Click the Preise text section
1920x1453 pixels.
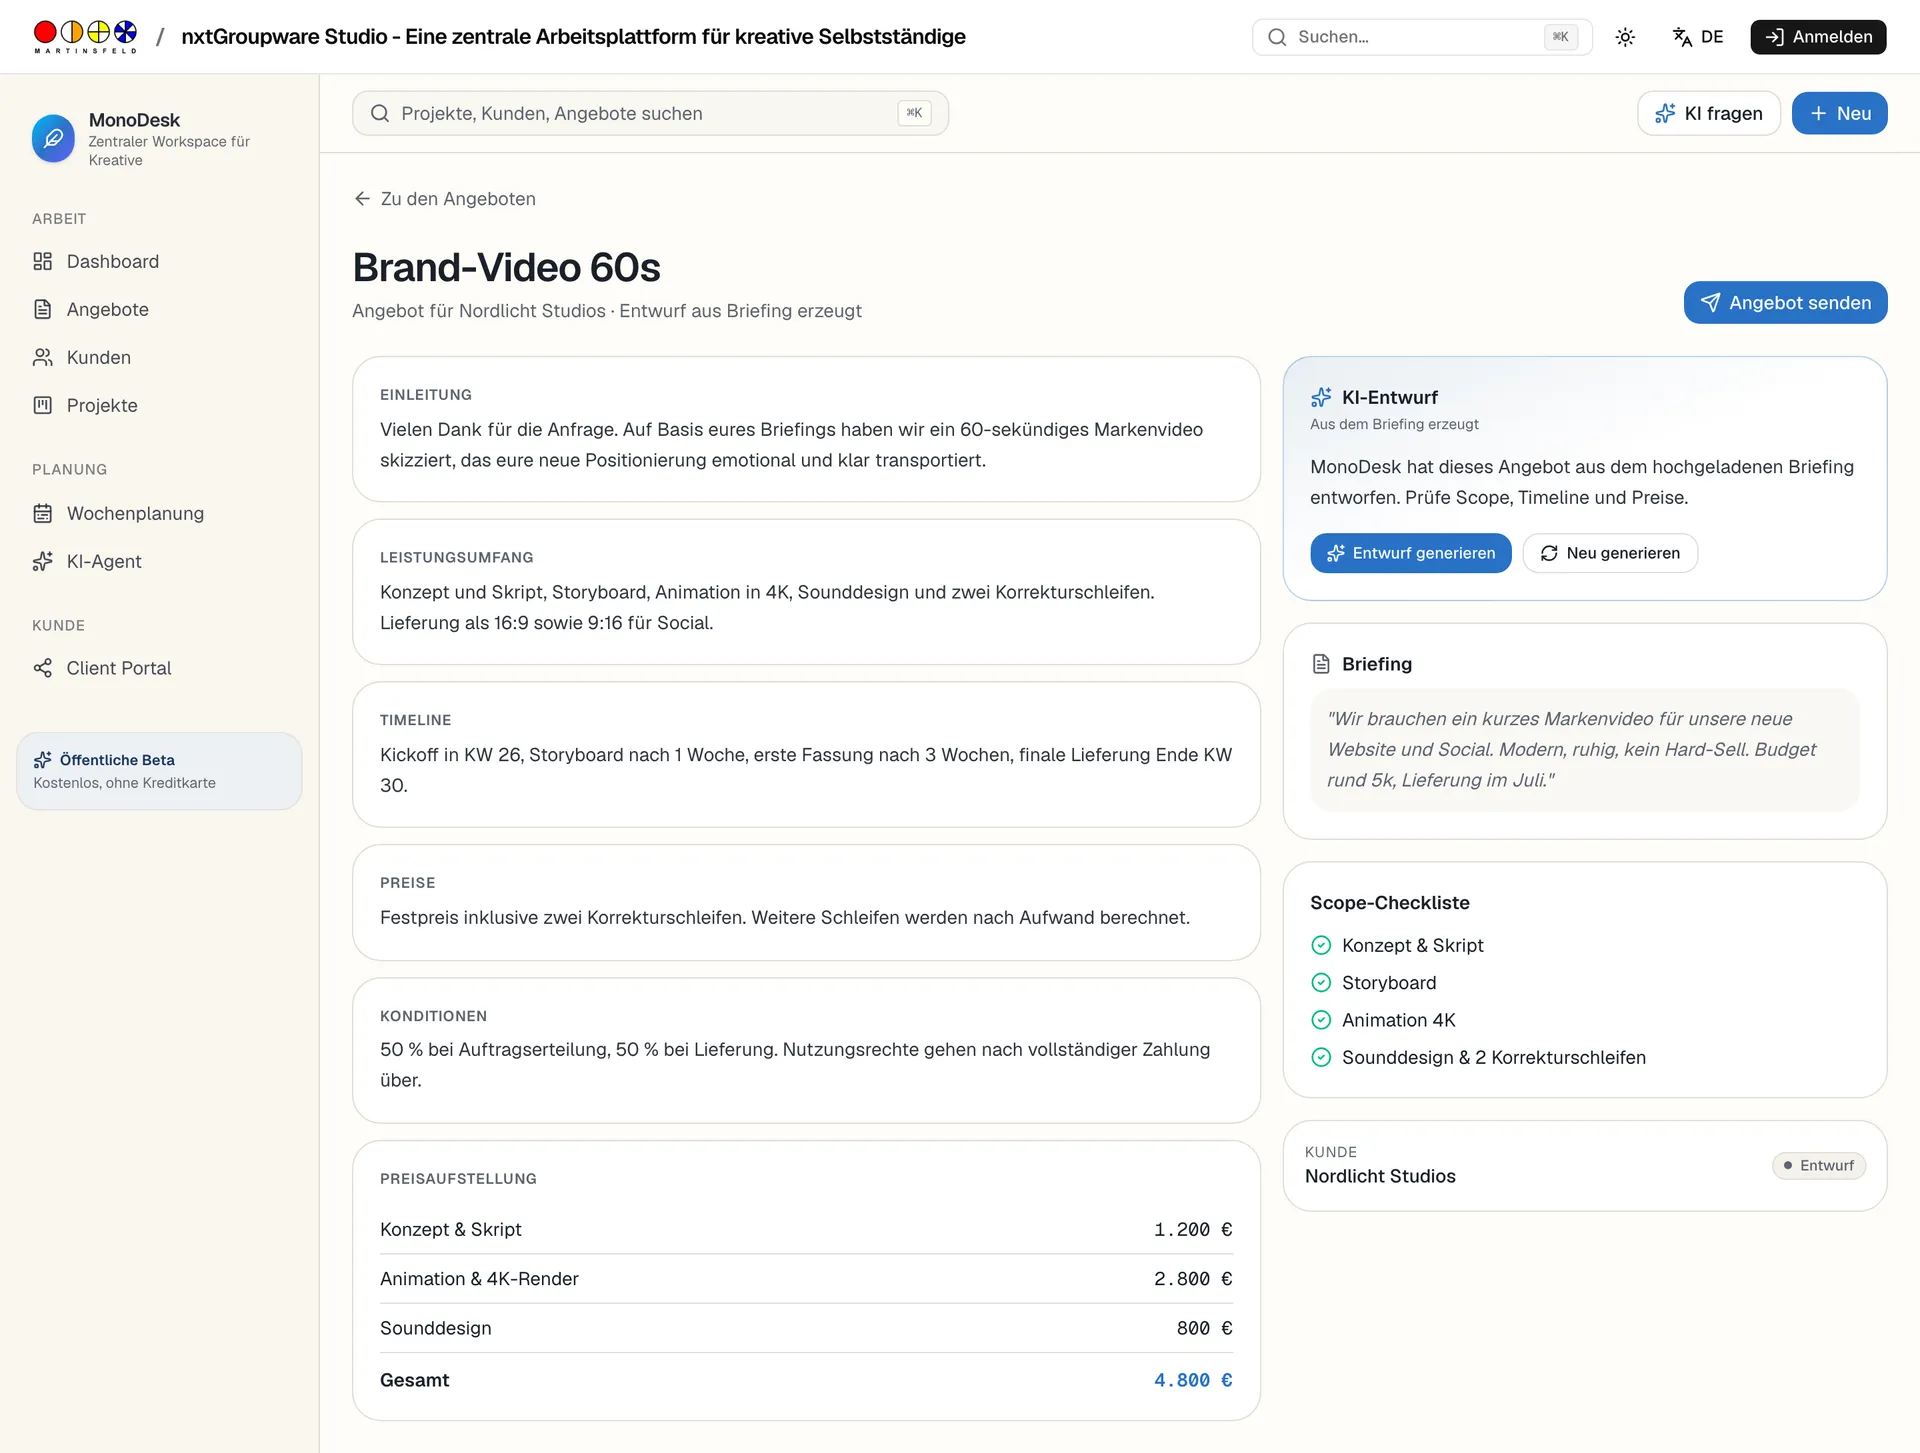(x=806, y=903)
